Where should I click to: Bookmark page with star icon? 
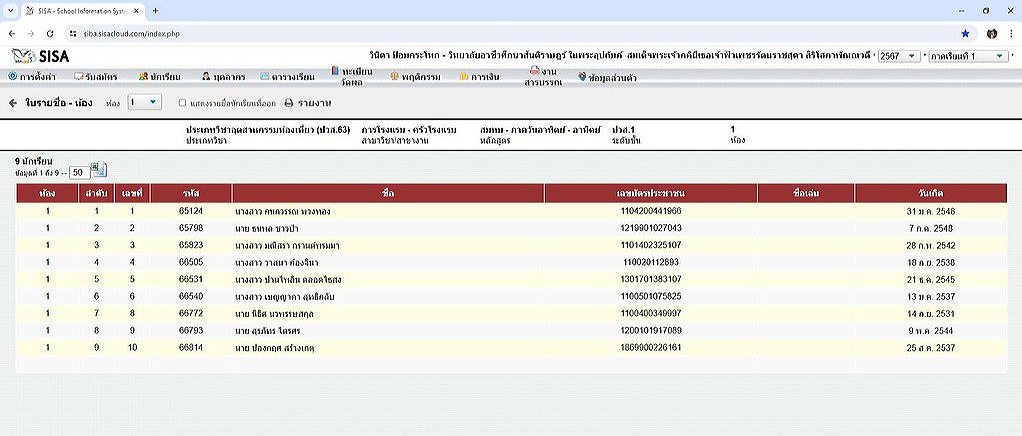[964, 33]
